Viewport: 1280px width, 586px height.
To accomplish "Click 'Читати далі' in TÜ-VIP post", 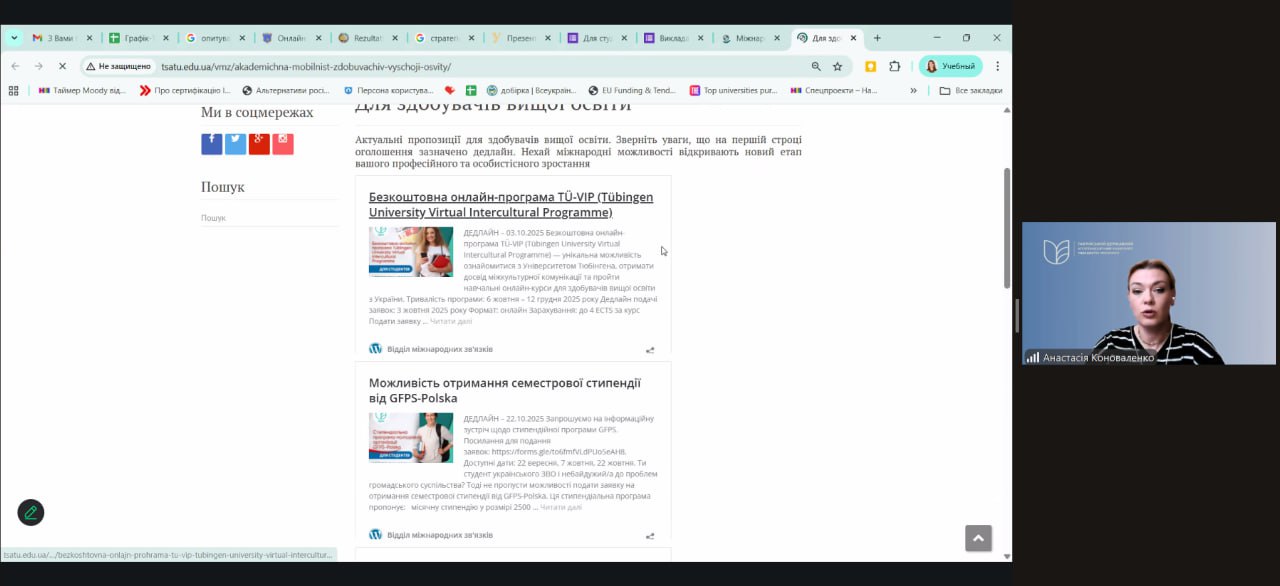I will click(x=451, y=322).
